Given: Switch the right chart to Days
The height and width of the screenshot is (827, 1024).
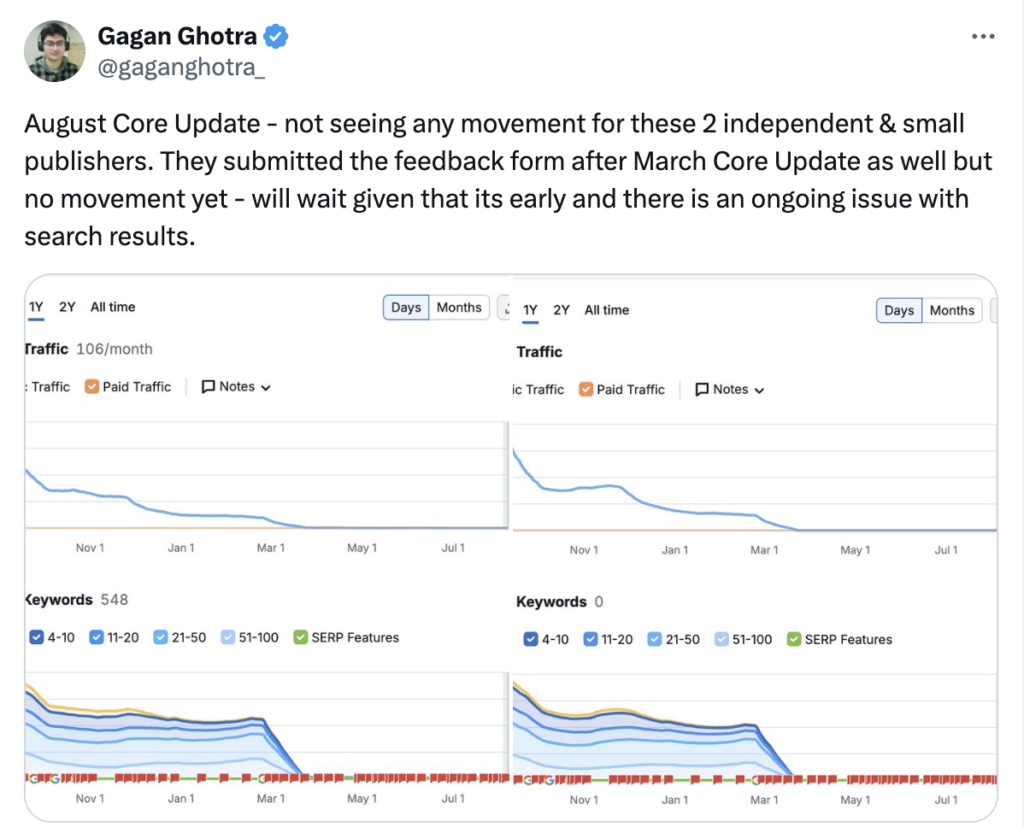Looking at the screenshot, I should [899, 310].
